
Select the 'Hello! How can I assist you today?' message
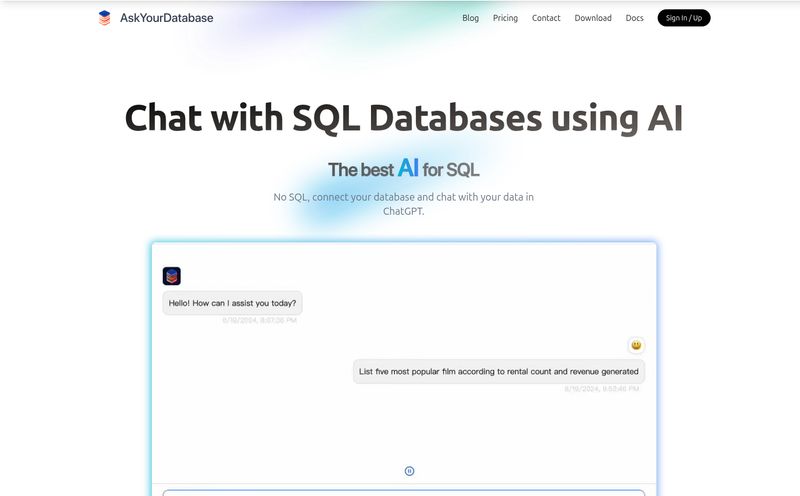[232, 303]
